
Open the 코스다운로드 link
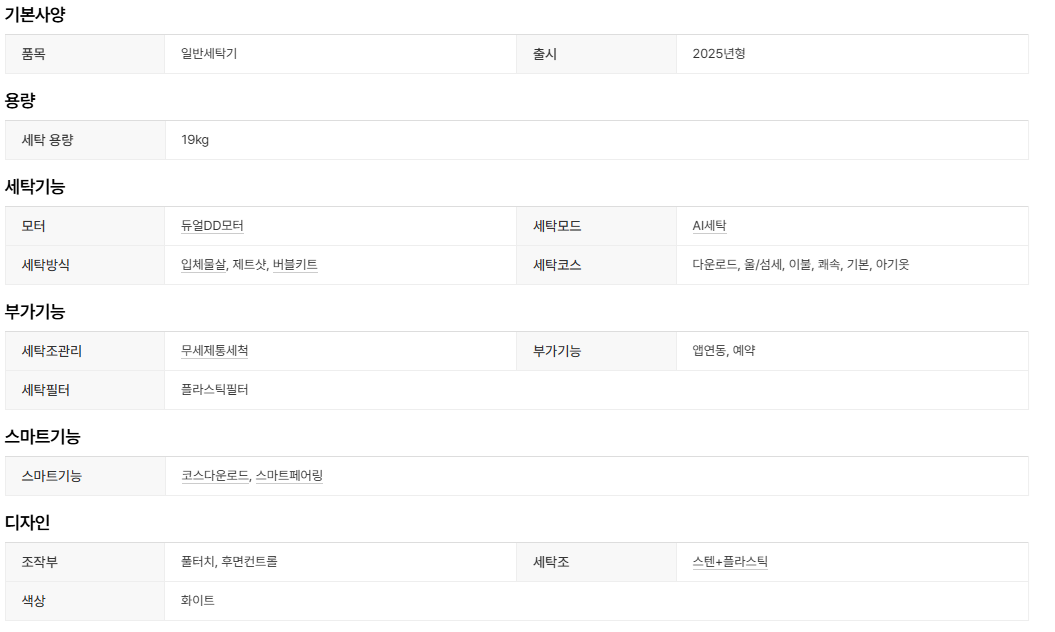215,476
